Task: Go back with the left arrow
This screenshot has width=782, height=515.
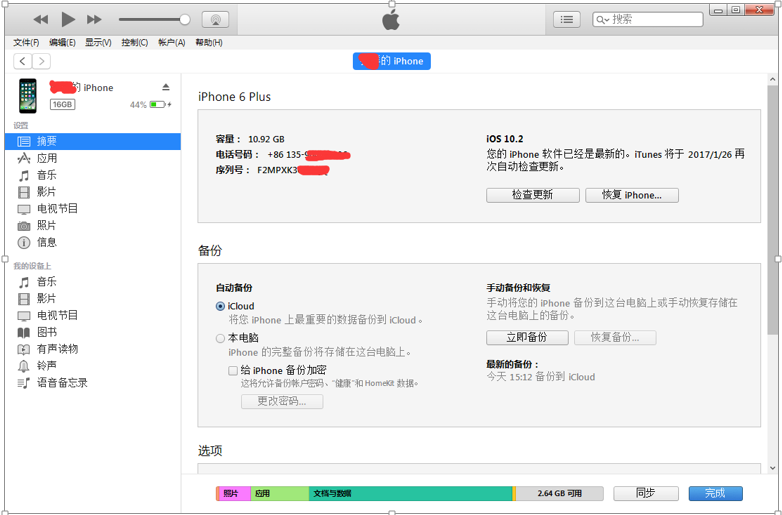Action: (x=22, y=61)
